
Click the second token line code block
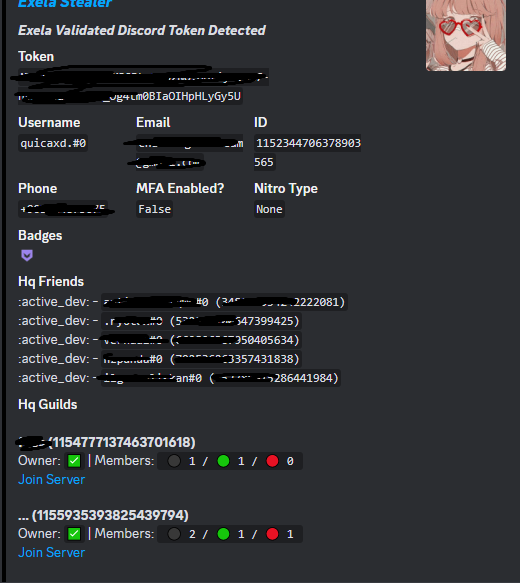coord(130,96)
